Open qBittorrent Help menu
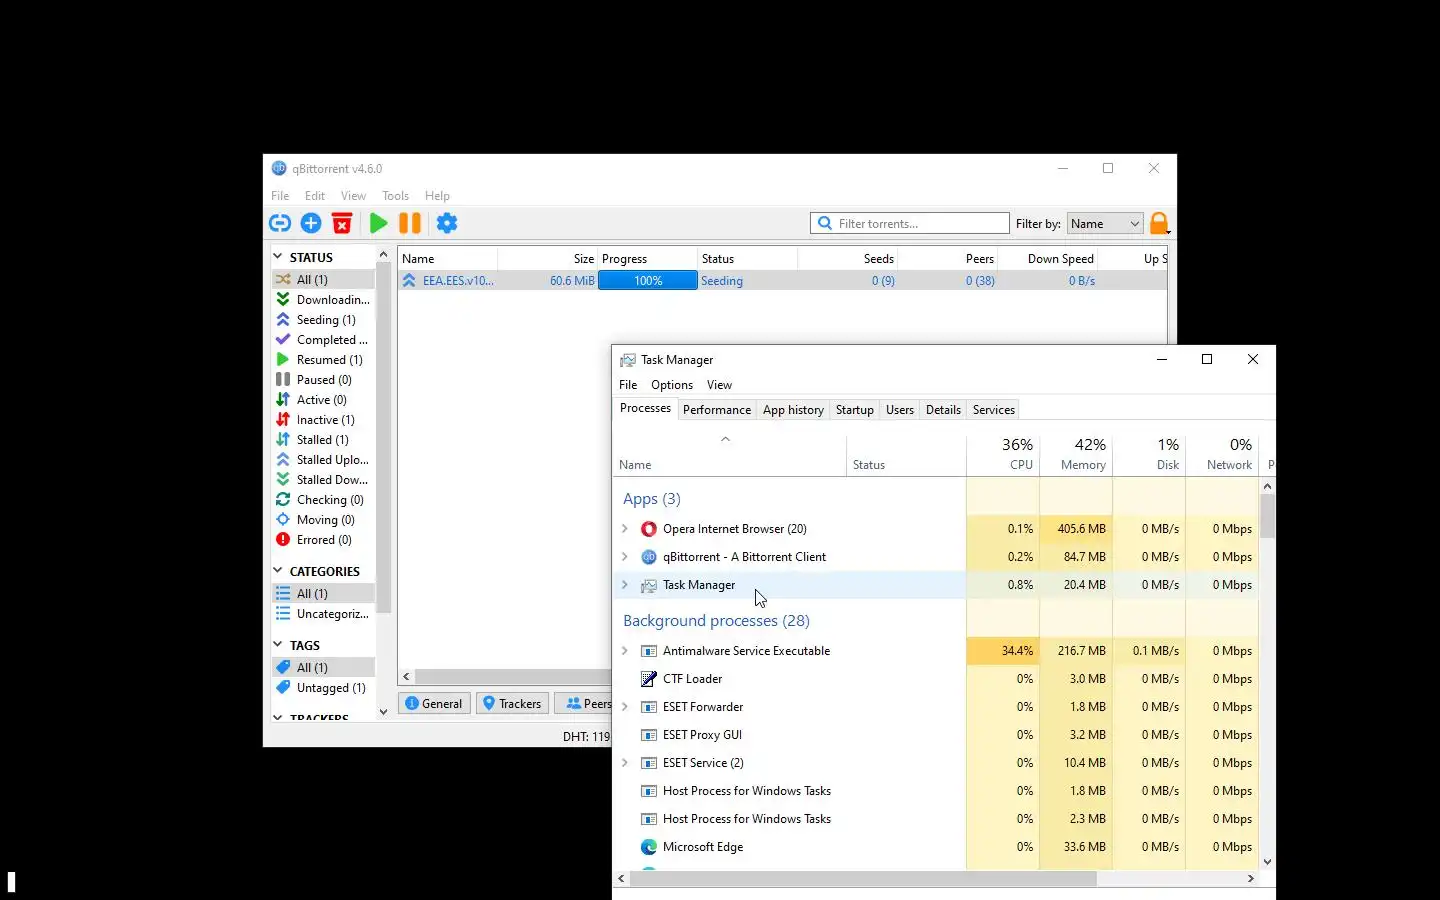 coord(437,196)
